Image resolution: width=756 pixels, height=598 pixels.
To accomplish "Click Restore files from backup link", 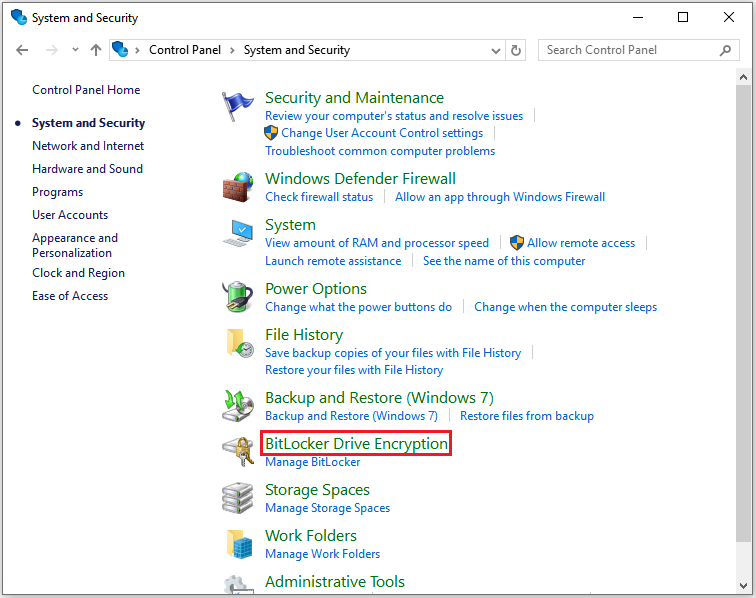I will pyautogui.click(x=526, y=416).
